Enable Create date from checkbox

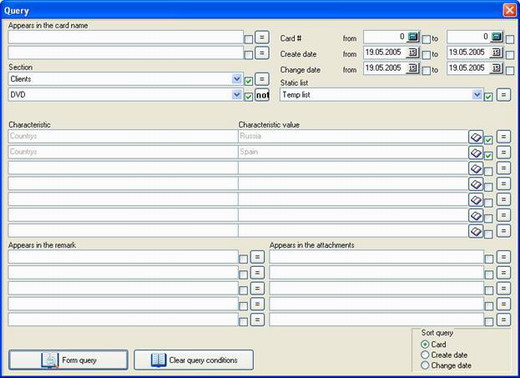point(426,55)
